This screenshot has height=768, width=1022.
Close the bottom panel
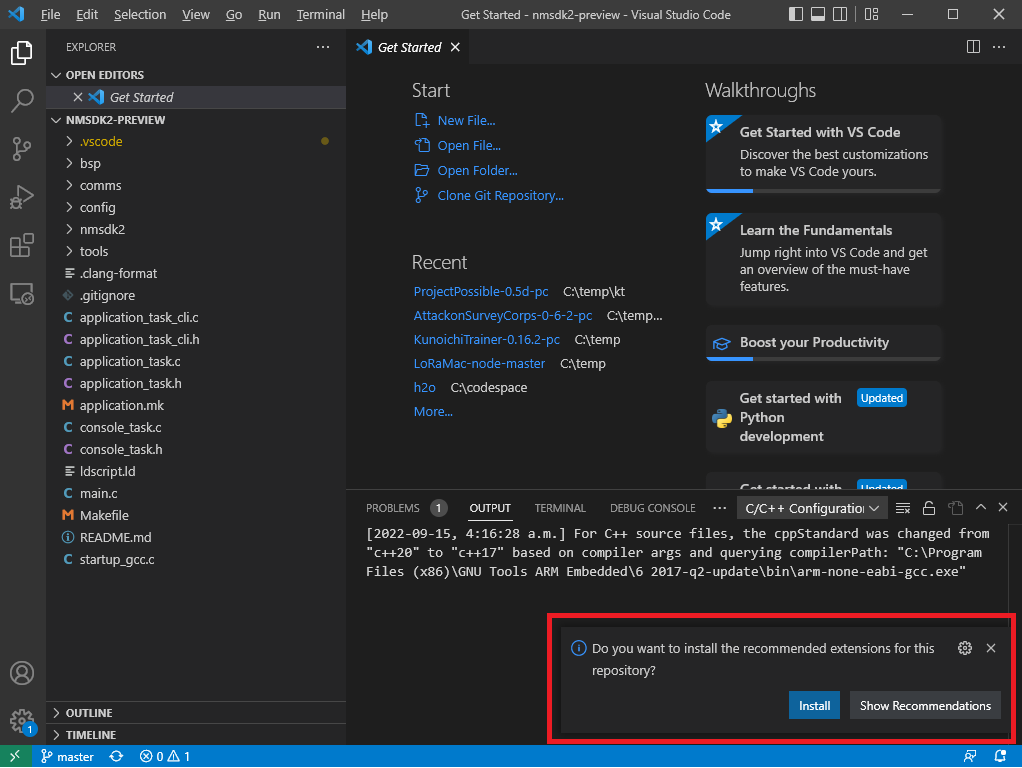(1003, 507)
